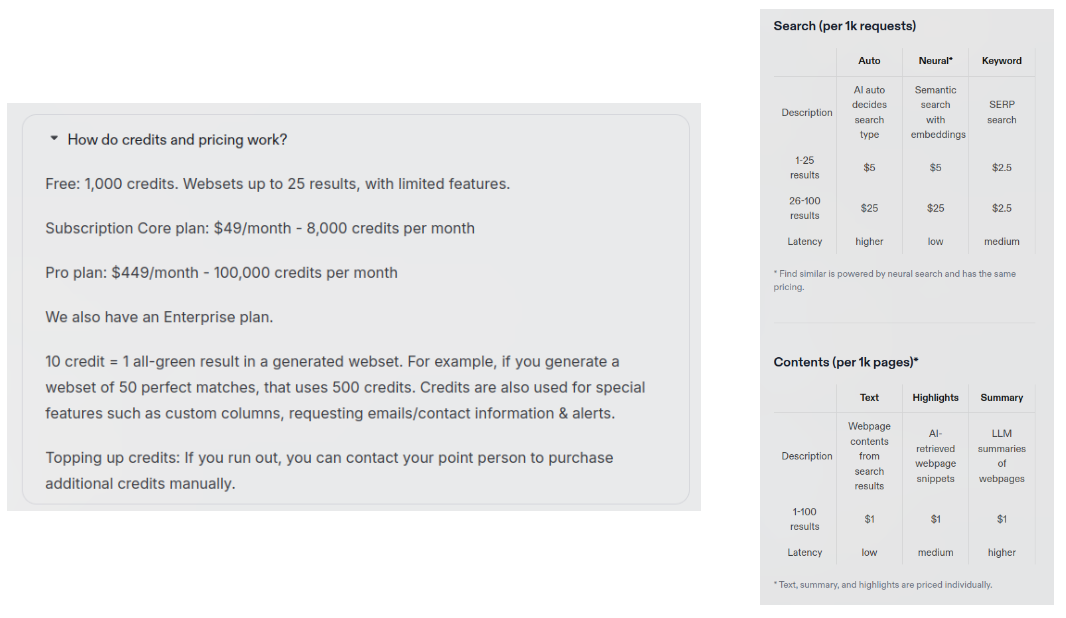Click the Pro plan $449/month line
Screen dimensions: 1066x618
pos(221,272)
